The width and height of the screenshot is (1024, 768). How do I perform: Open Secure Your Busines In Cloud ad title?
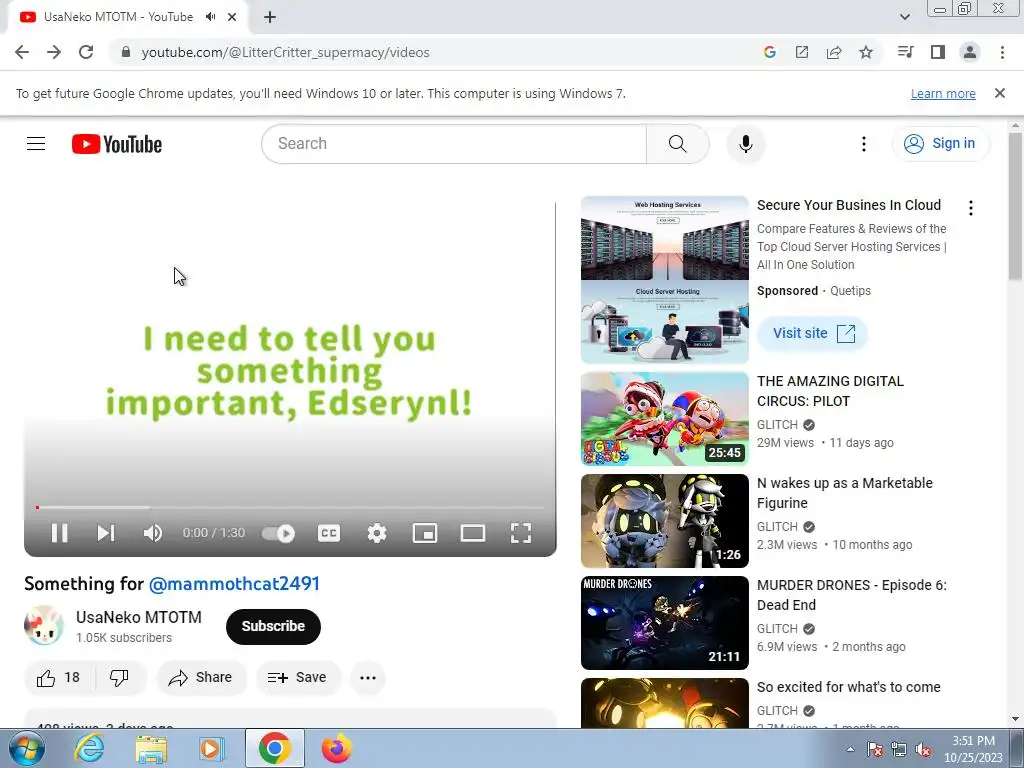click(848, 205)
